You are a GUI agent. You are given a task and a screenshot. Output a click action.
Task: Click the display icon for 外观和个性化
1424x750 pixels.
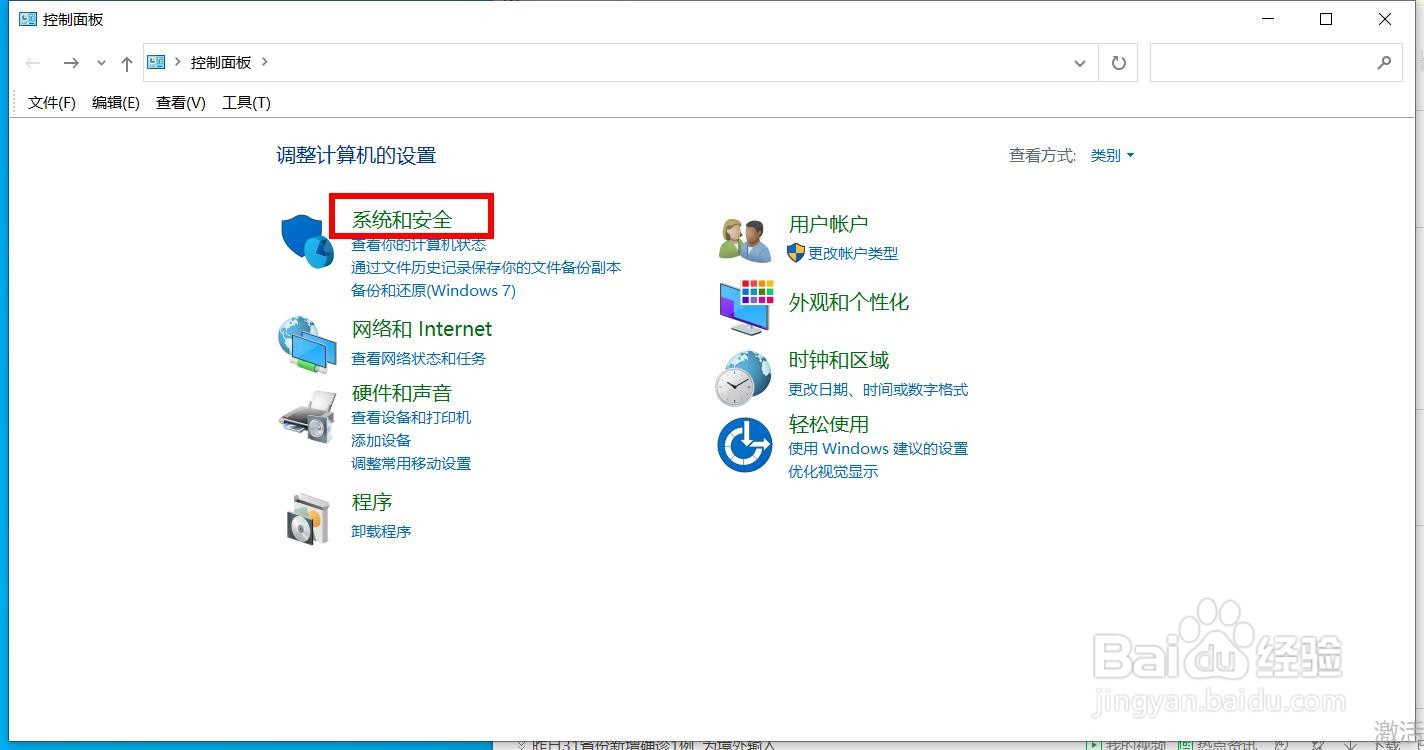[745, 306]
